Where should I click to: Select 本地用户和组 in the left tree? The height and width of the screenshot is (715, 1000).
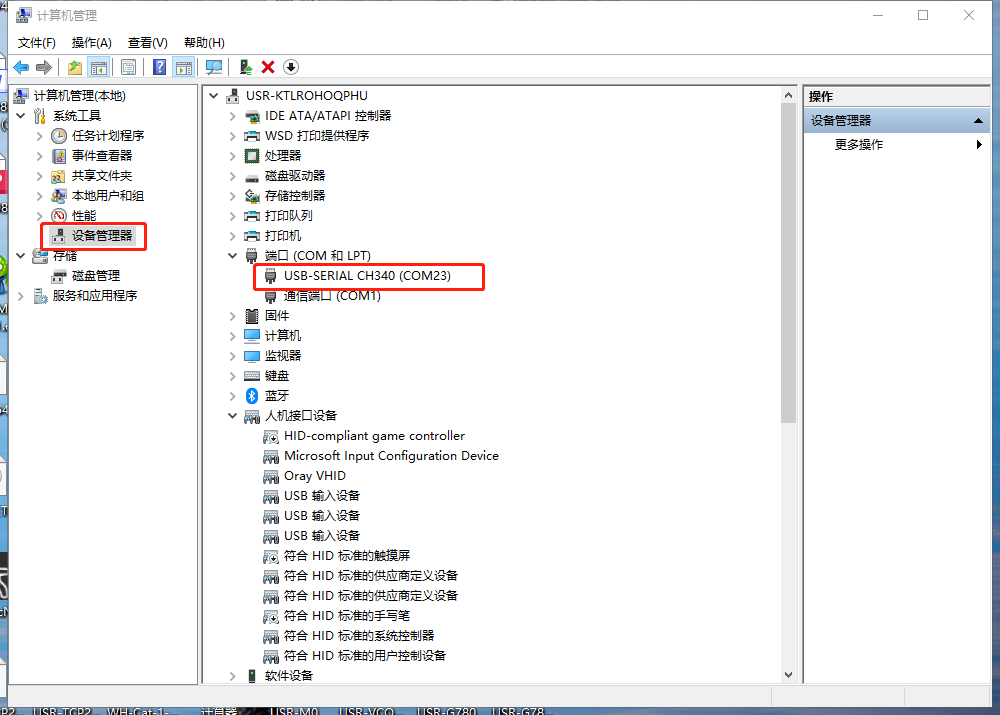(x=108, y=196)
